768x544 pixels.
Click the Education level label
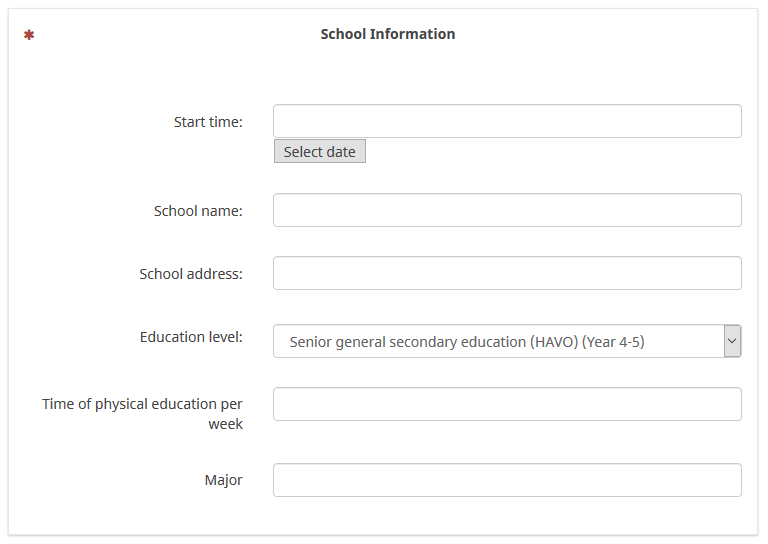[191, 337]
